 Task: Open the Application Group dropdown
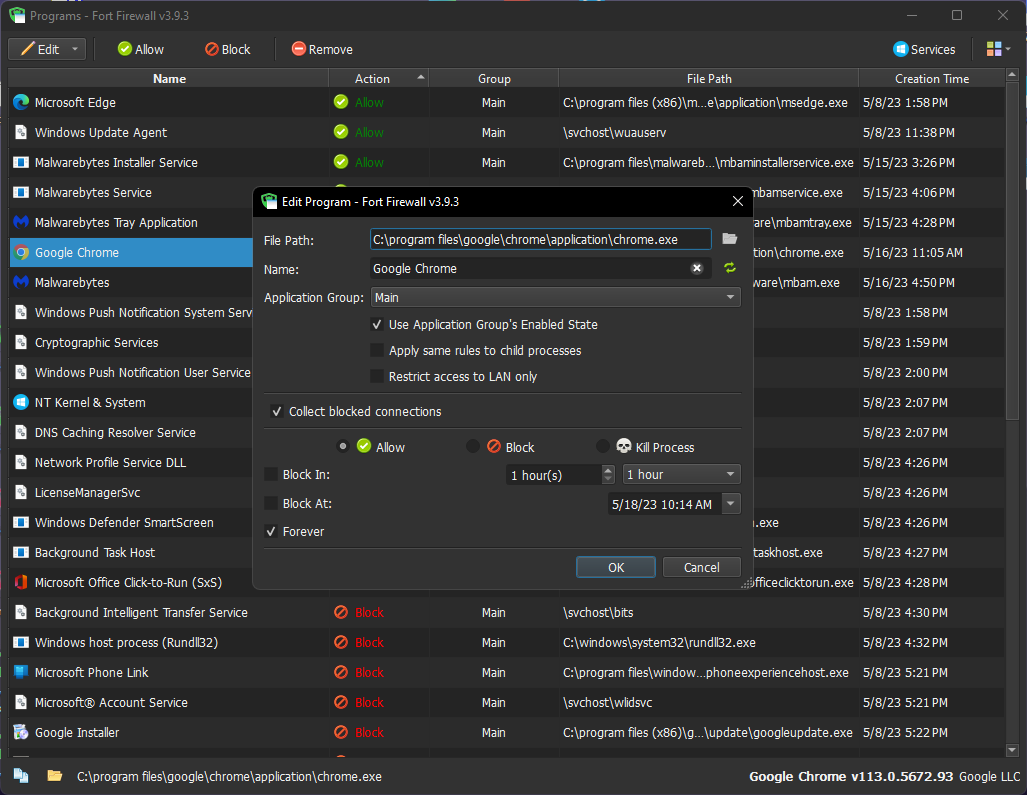pyautogui.click(x=555, y=297)
